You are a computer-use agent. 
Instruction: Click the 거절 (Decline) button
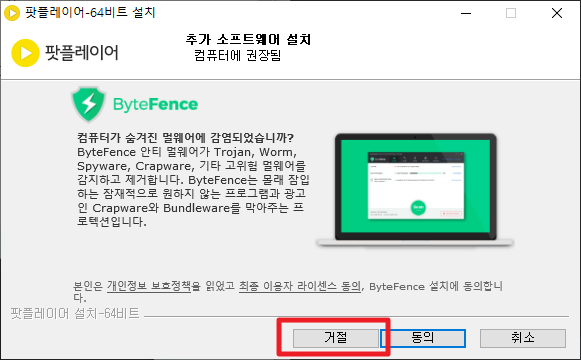coord(336,338)
